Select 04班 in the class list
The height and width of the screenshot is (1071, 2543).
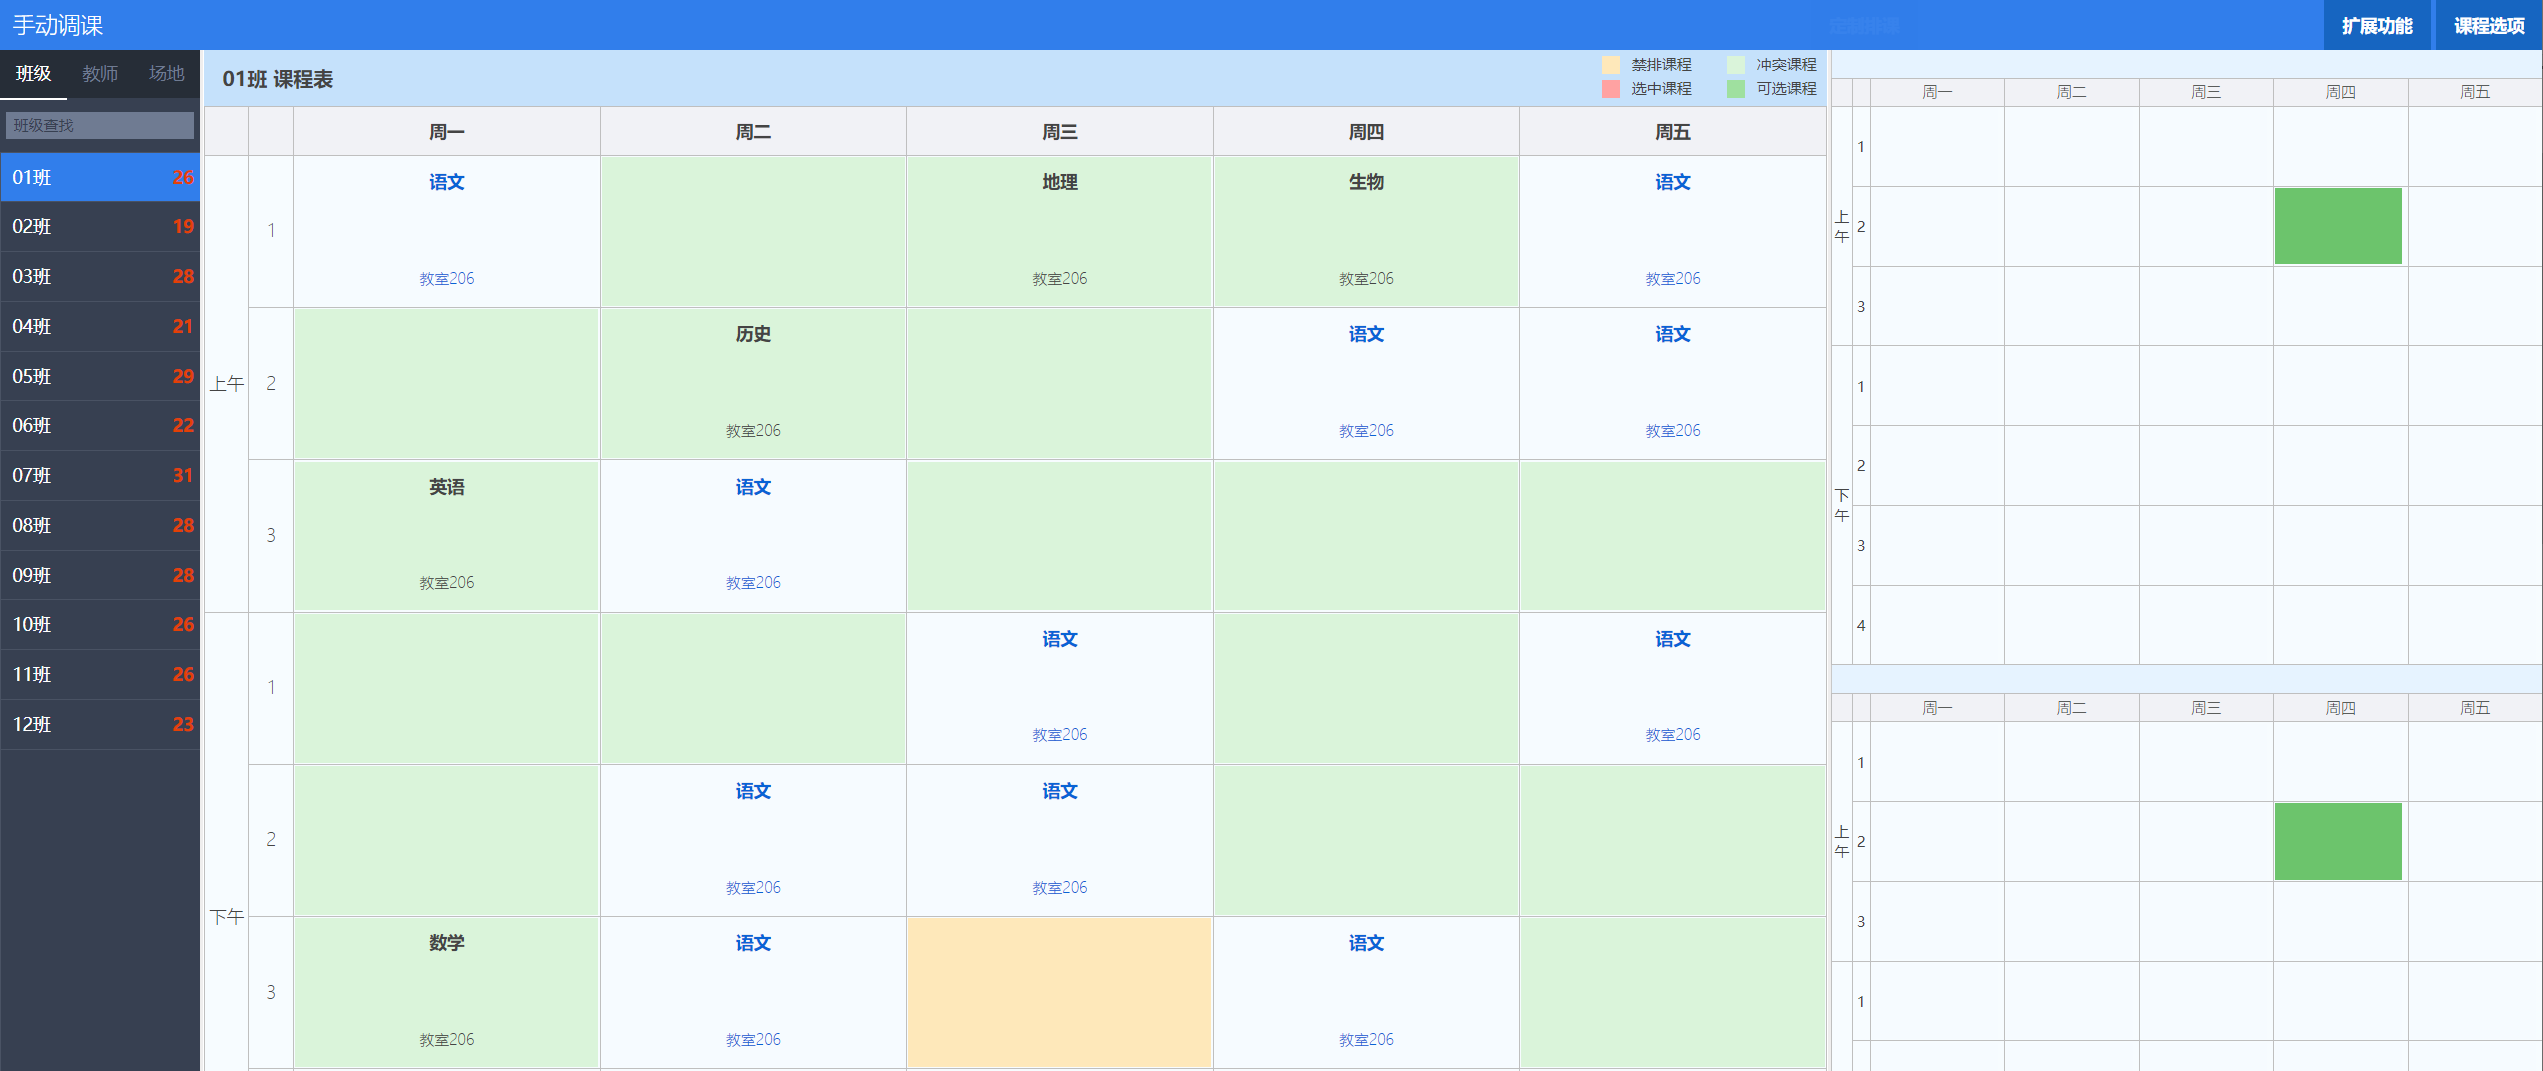coord(100,327)
